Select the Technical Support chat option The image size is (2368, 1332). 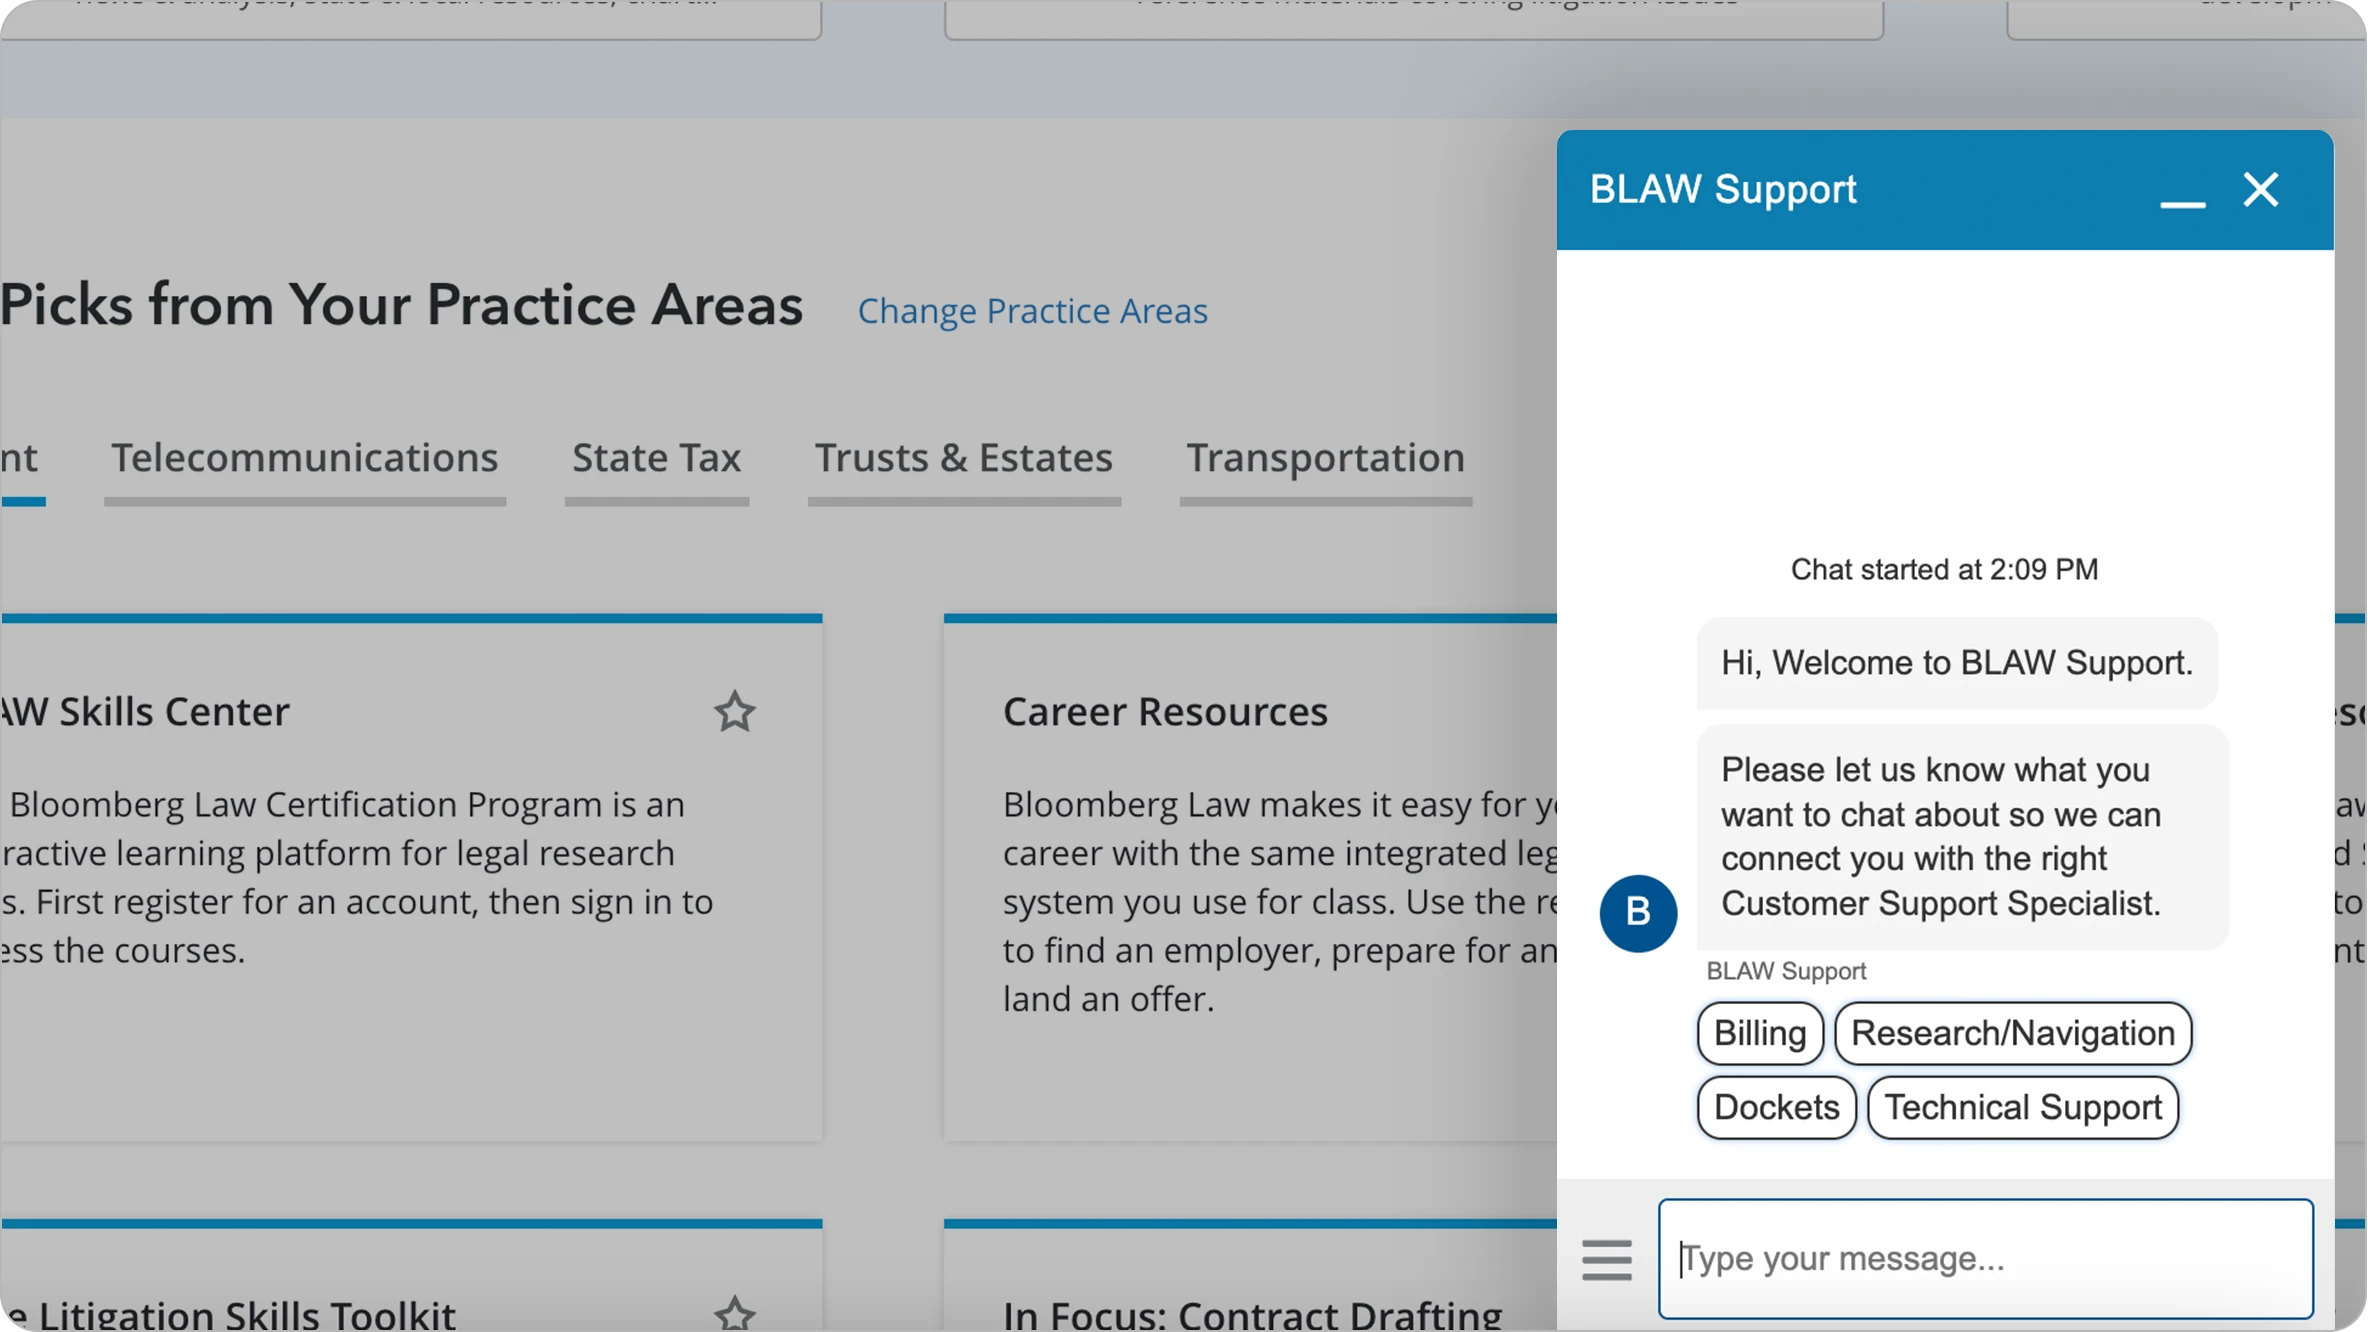[2022, 1107]
